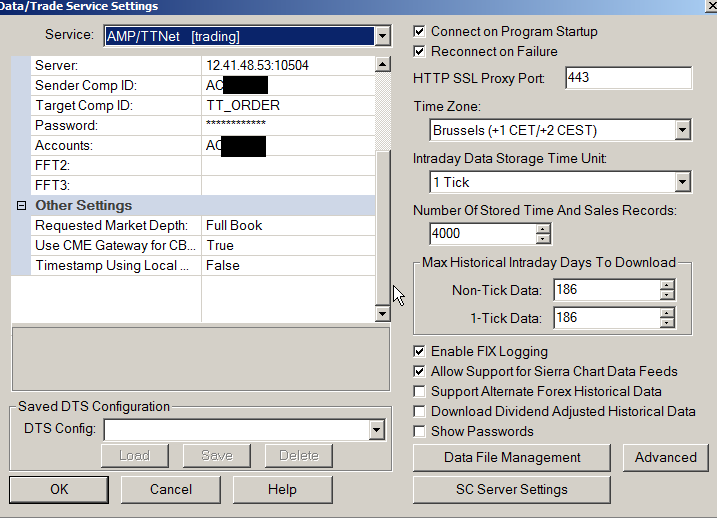Click the settings list scroll up arrow

tap(382, 64)
